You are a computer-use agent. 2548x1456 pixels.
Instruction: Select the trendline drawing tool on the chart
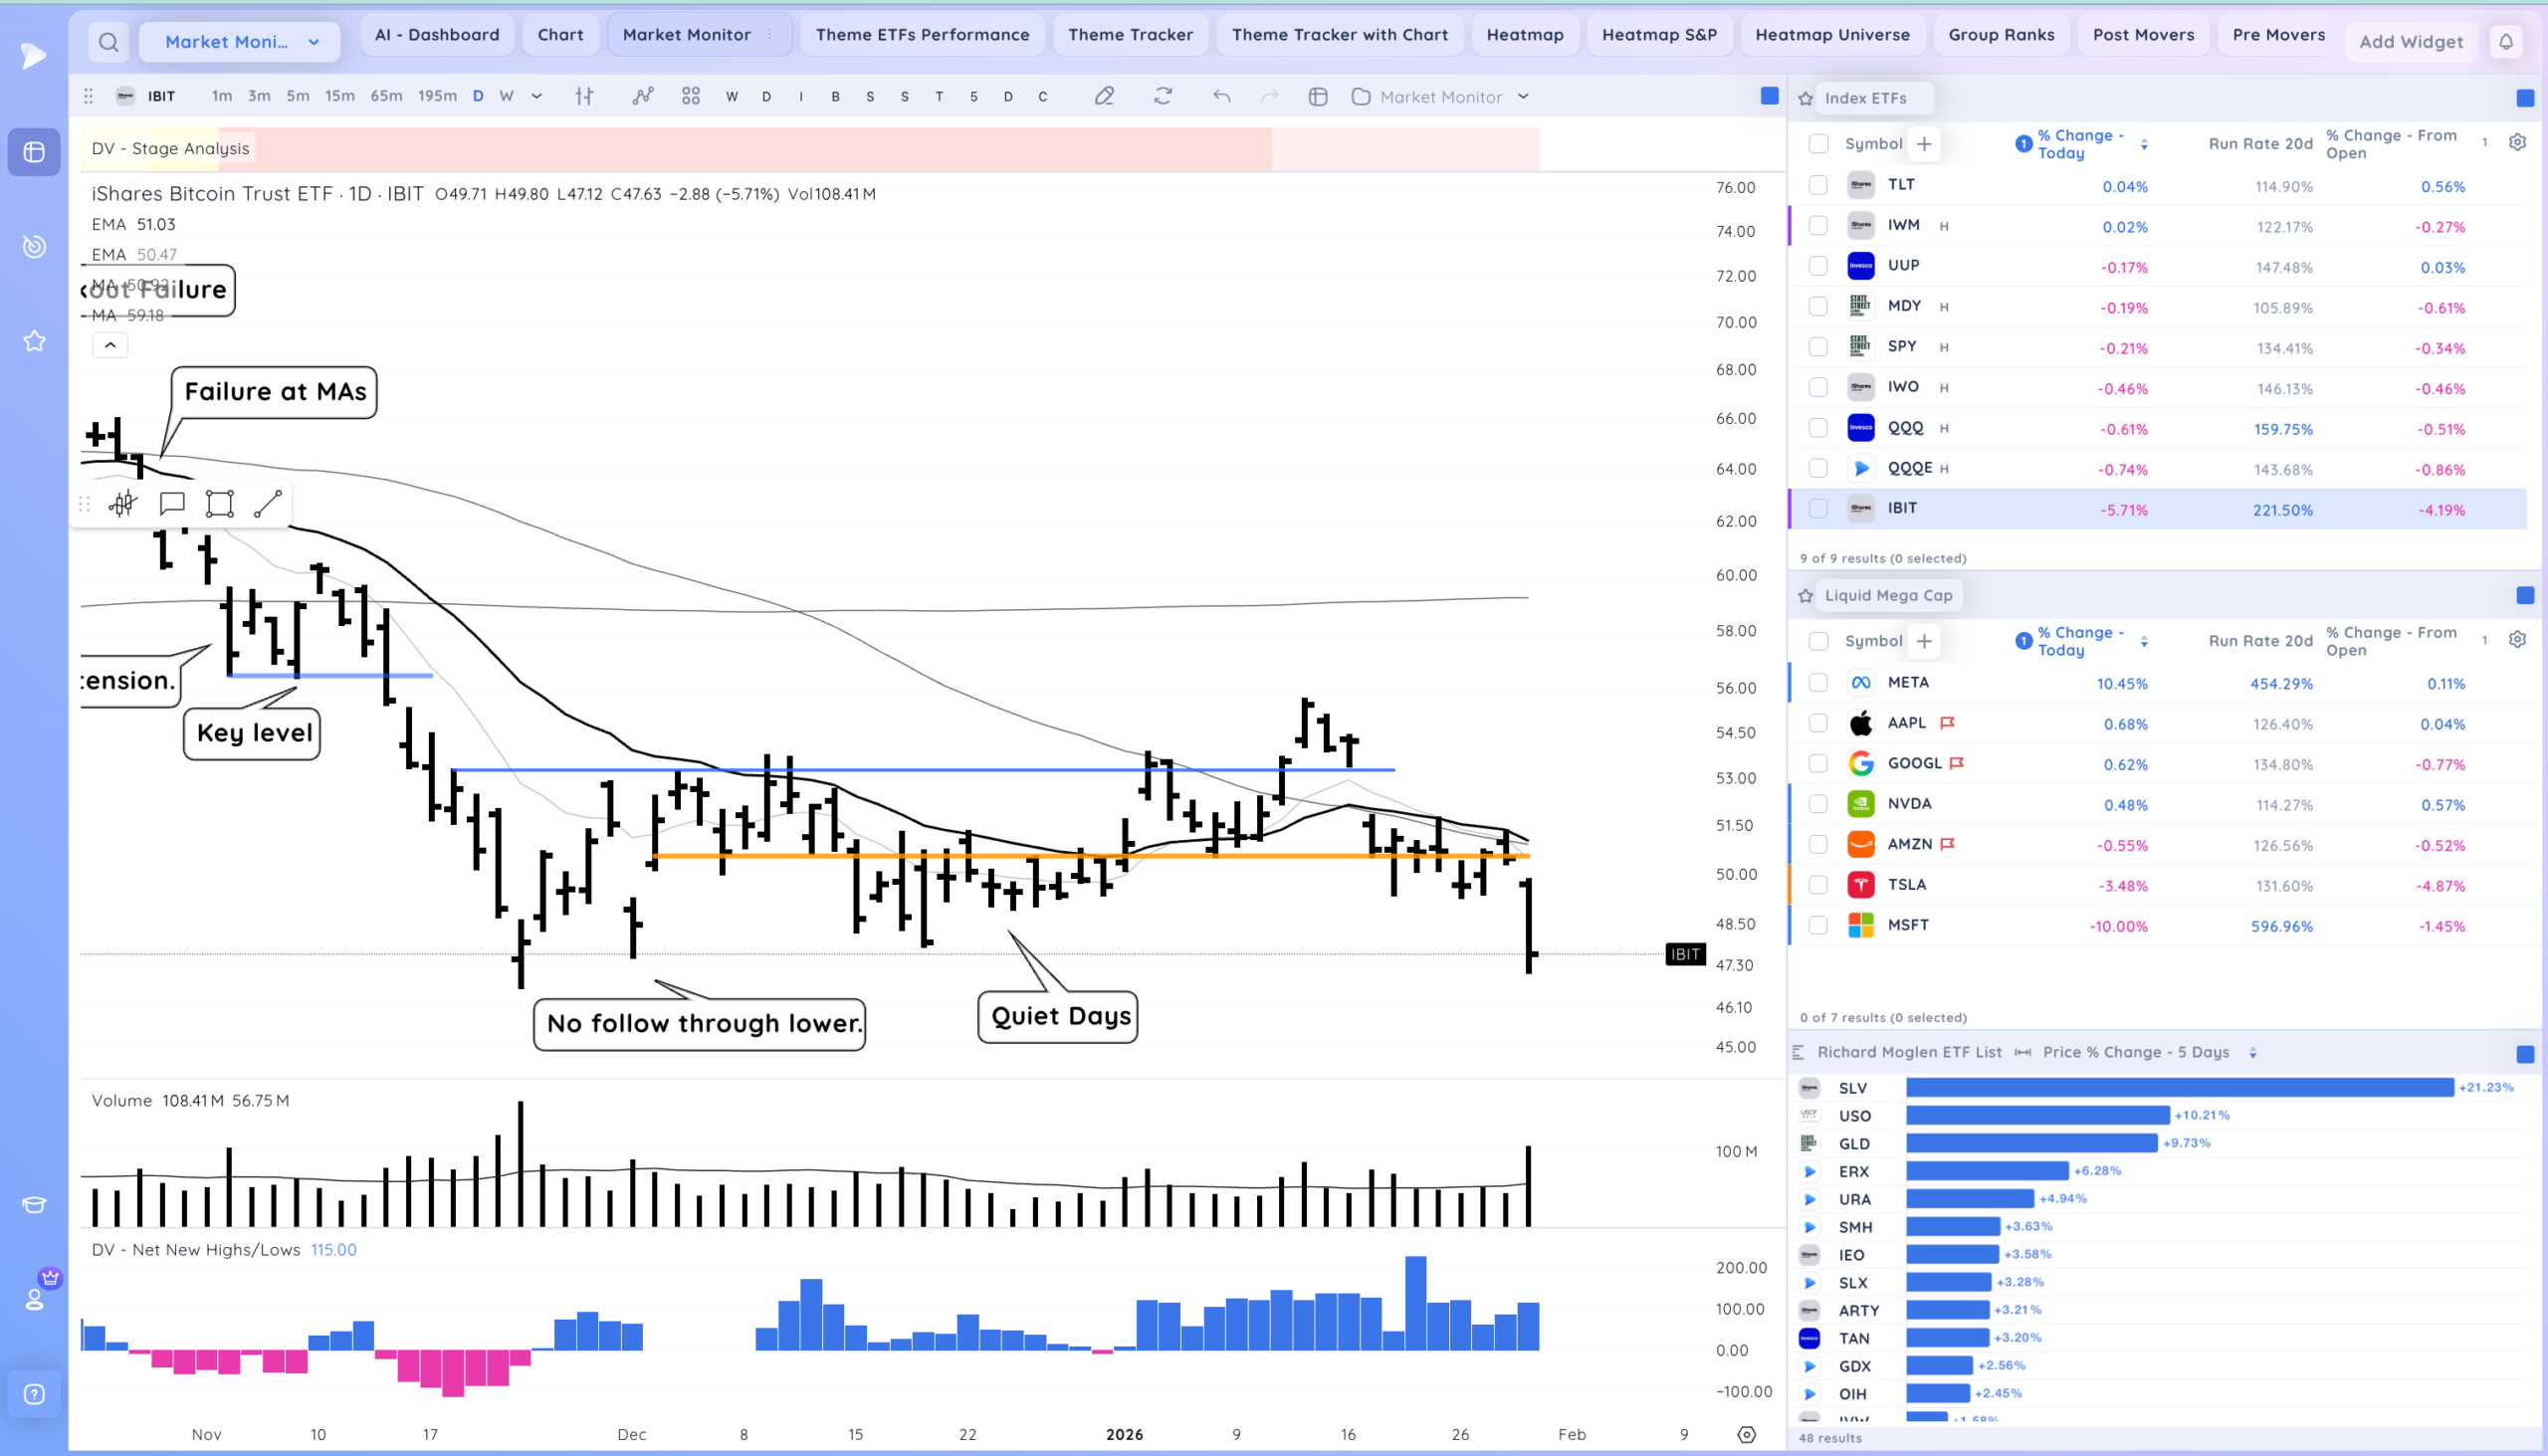click(x=266, y=503)
